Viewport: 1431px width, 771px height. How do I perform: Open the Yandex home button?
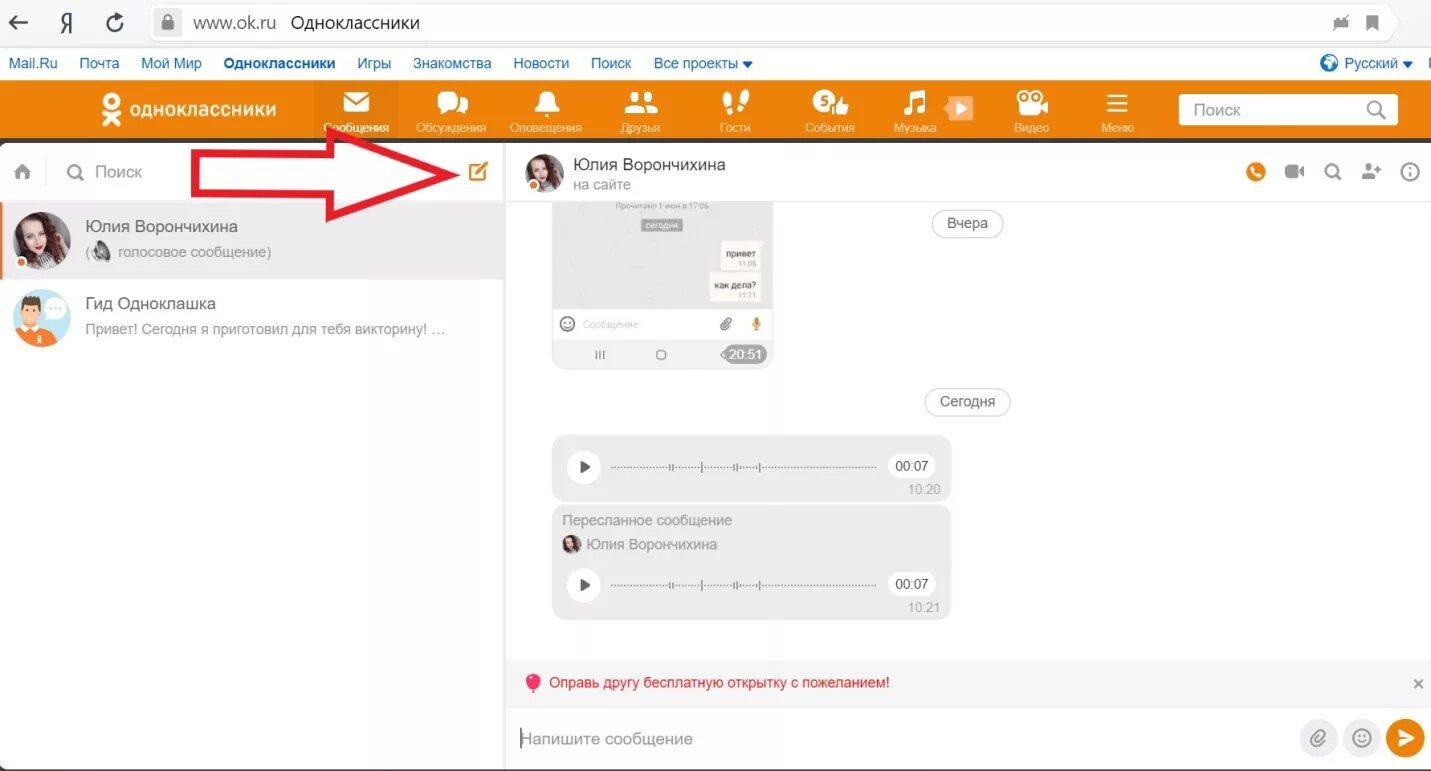[67, 22]
